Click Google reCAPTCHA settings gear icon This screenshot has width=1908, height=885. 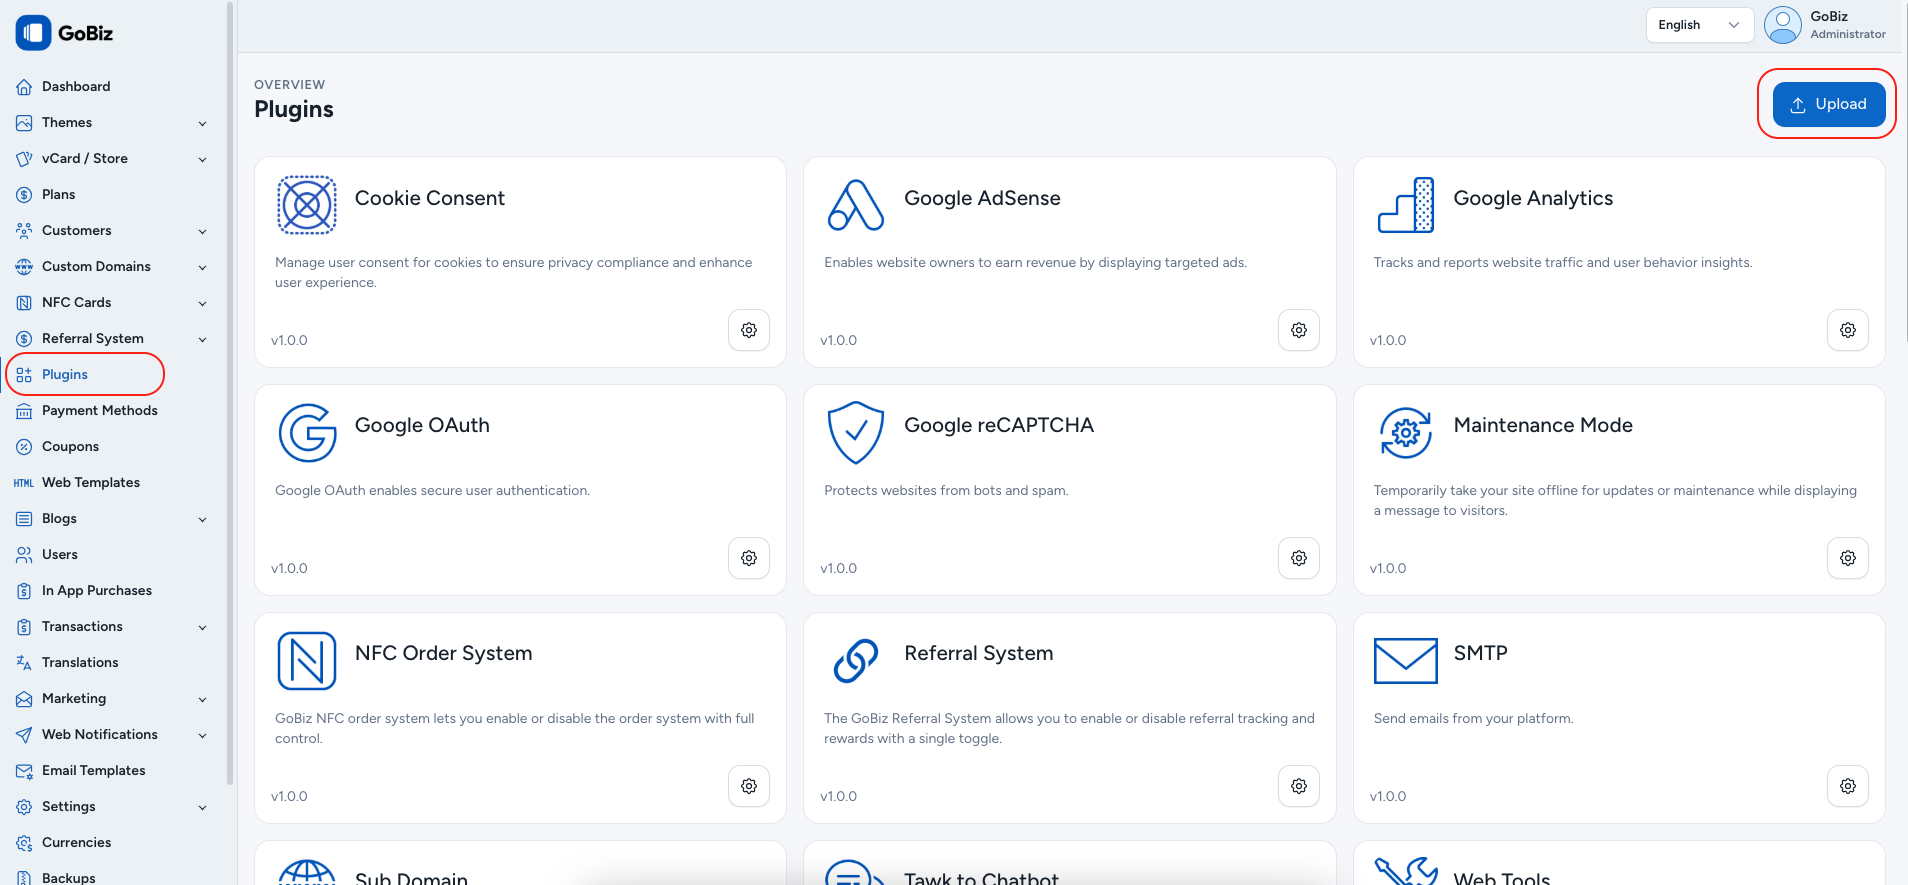pos(1298,558)
